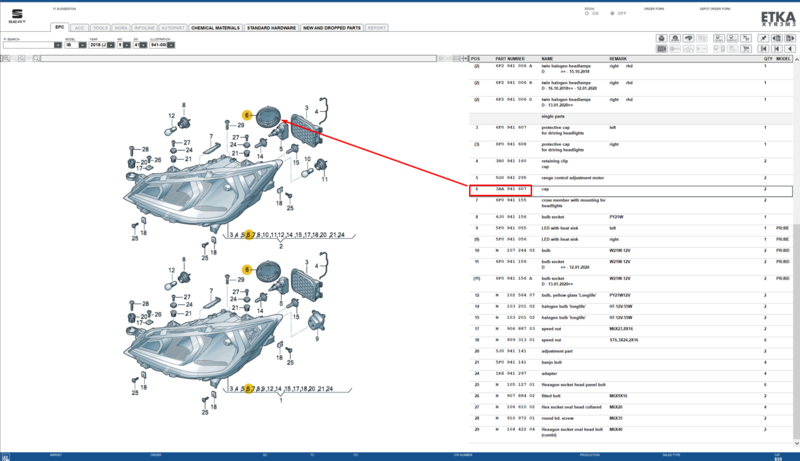Screen dimensions: 800x461
Task: Click the Name column header
Action: click(547, 59)
